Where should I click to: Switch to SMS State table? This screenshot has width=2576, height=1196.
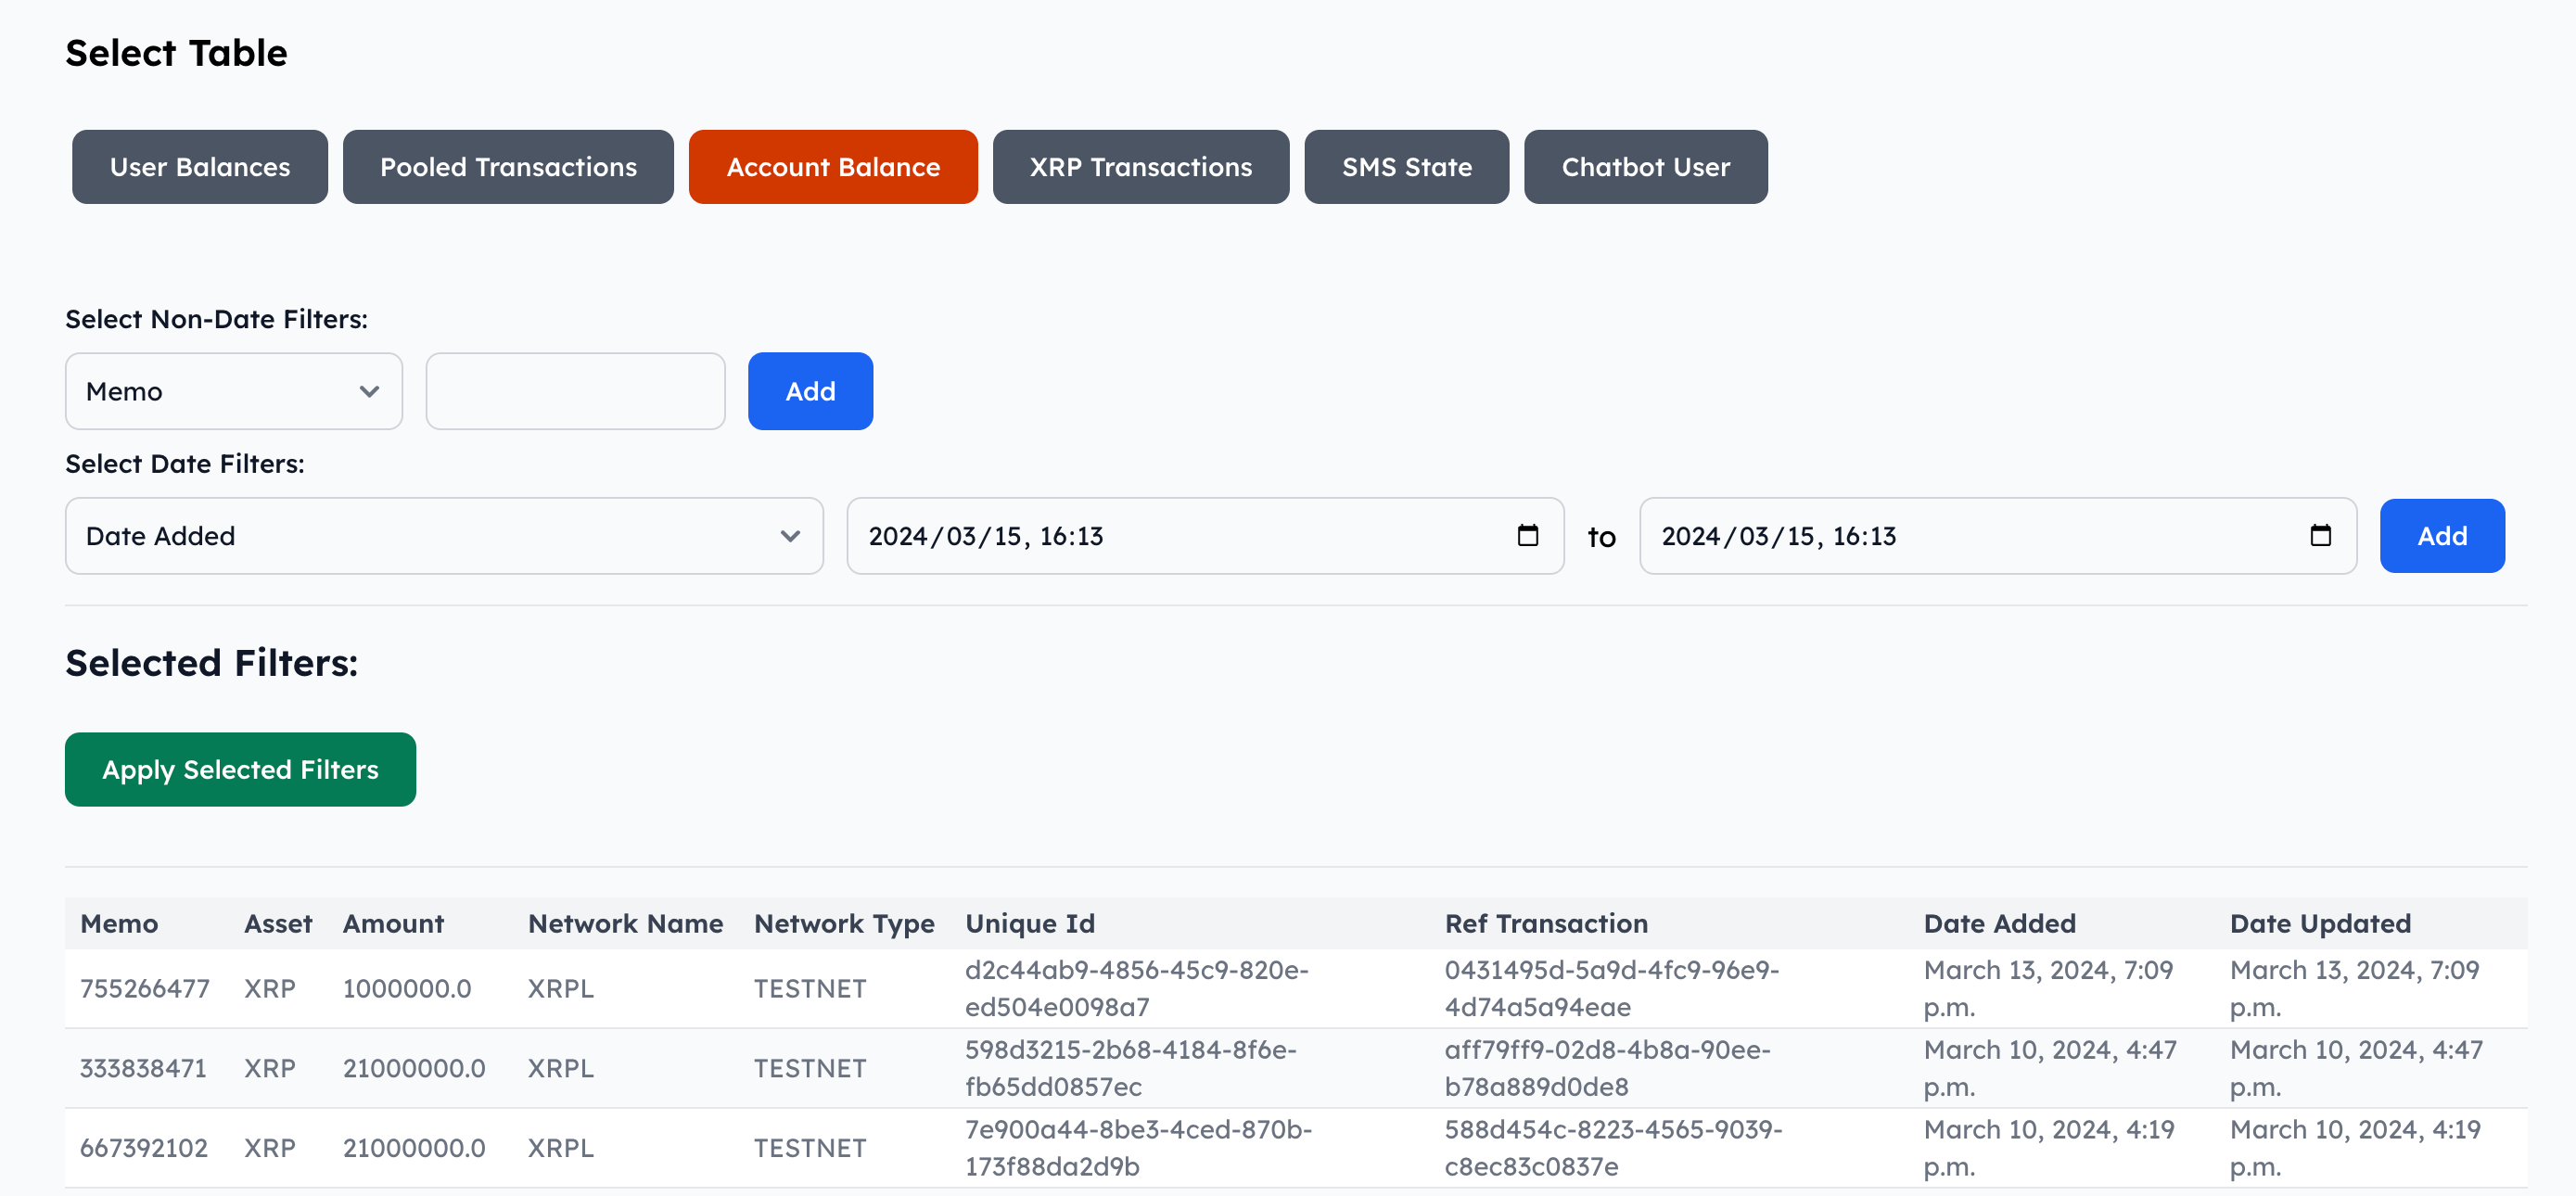(1406, 167)
